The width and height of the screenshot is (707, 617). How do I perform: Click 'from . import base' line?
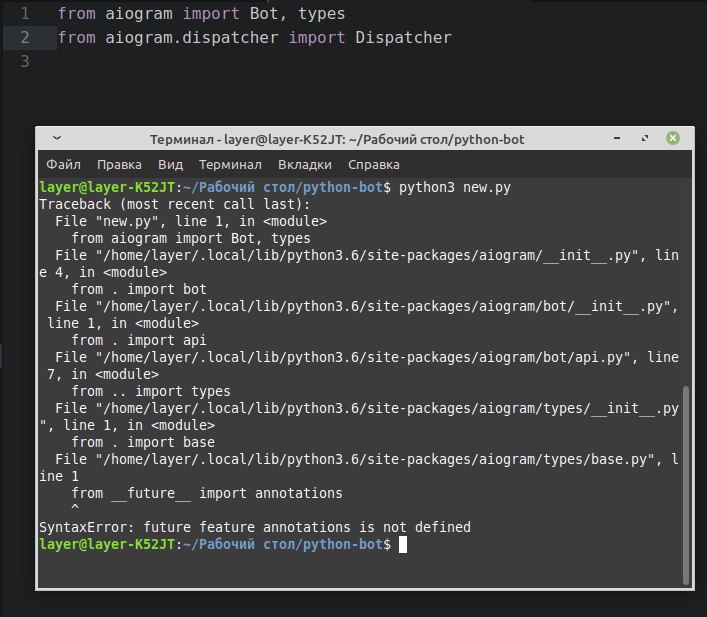[x=143, y=442]
